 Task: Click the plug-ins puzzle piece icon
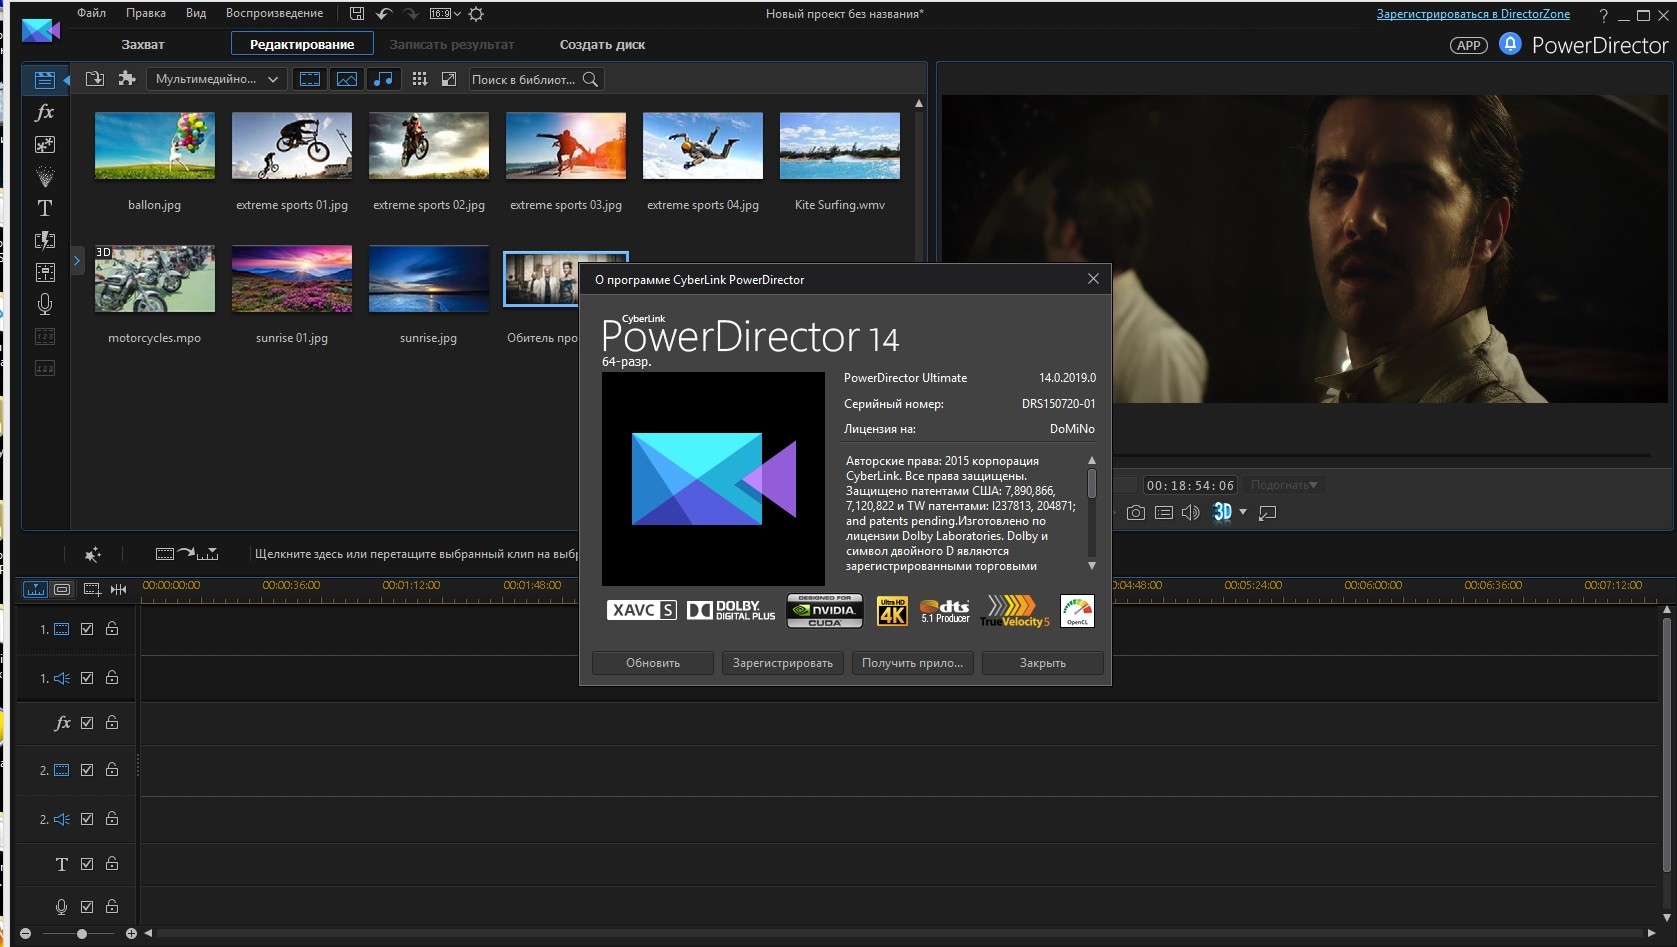(x=127, y=79)
